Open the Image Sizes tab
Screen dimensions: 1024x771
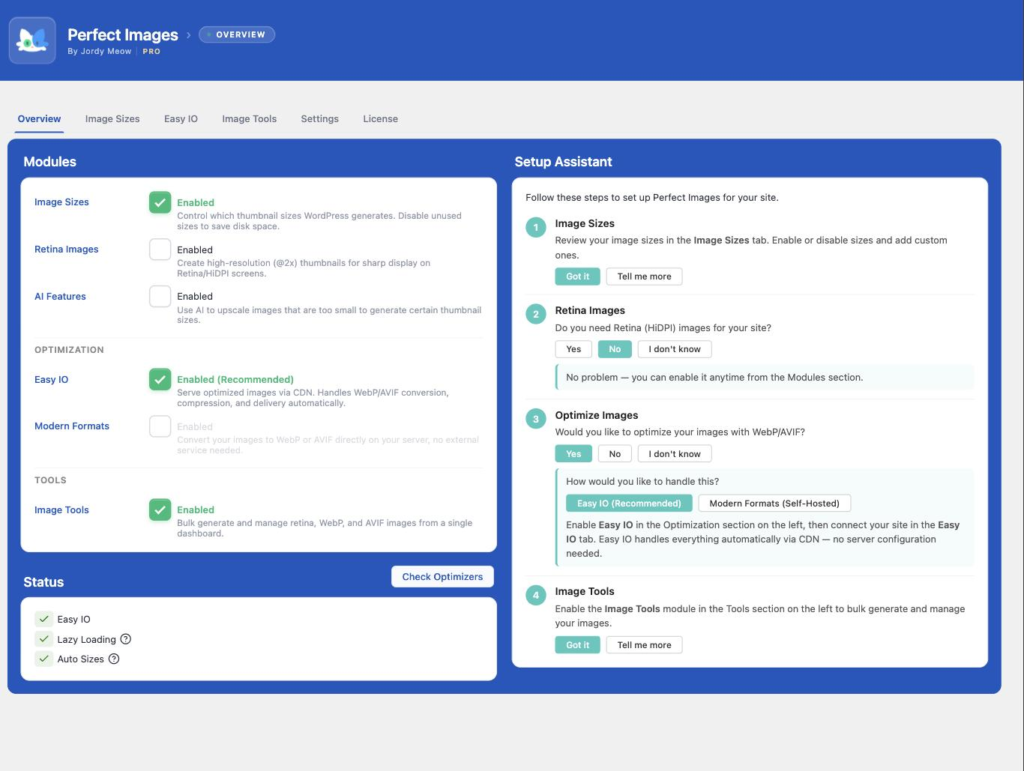pos(112,119)
